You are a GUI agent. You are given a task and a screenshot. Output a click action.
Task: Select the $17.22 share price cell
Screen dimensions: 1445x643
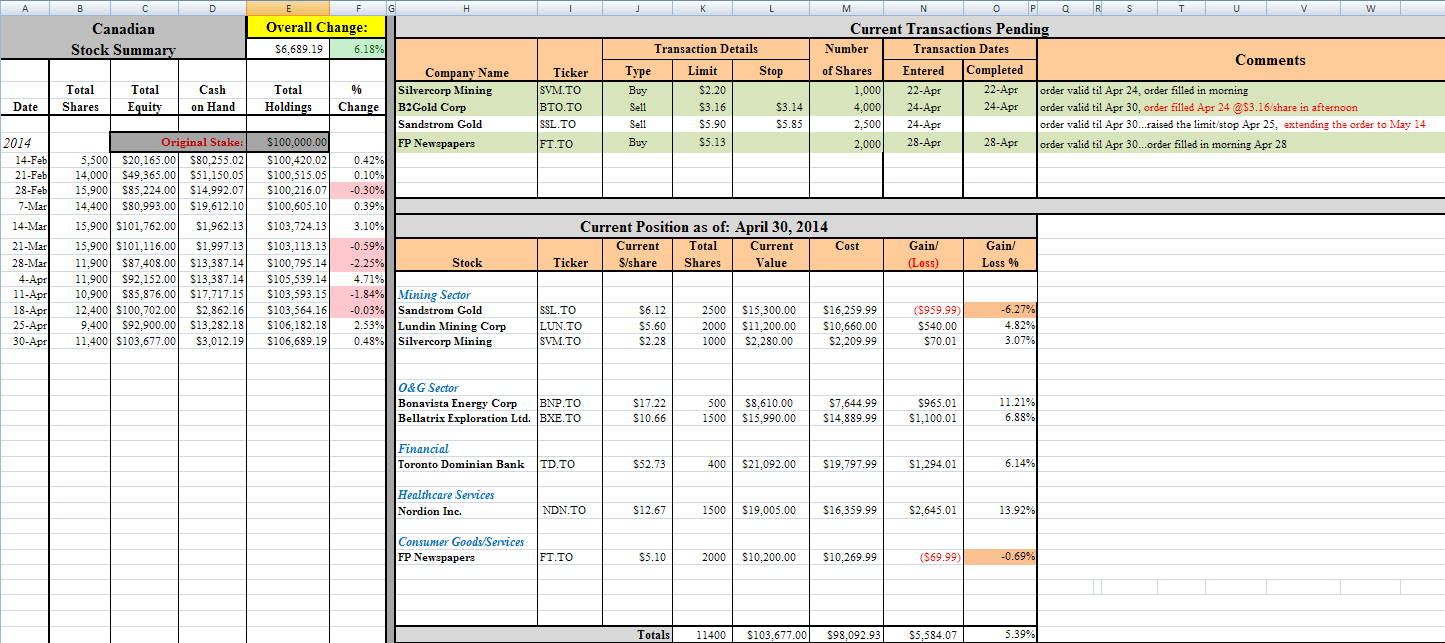point(637,403)
